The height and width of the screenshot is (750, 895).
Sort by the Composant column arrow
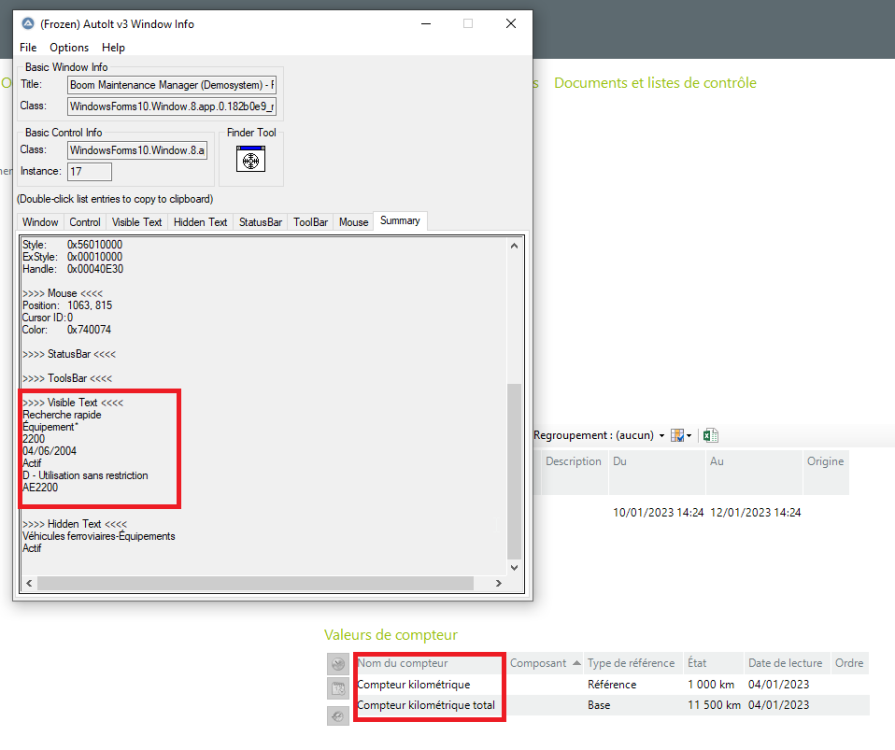pyautogui.click(x=575, y=664)
